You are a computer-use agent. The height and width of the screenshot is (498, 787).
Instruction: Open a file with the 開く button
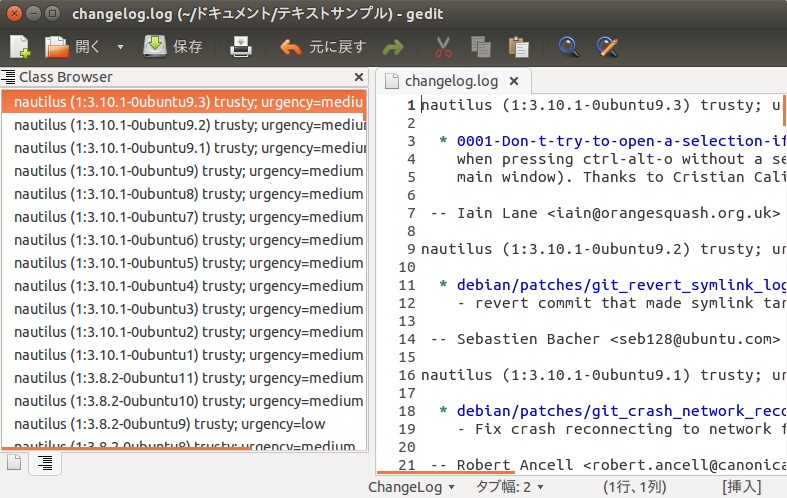pyautogui.click(x=72, y=47)
